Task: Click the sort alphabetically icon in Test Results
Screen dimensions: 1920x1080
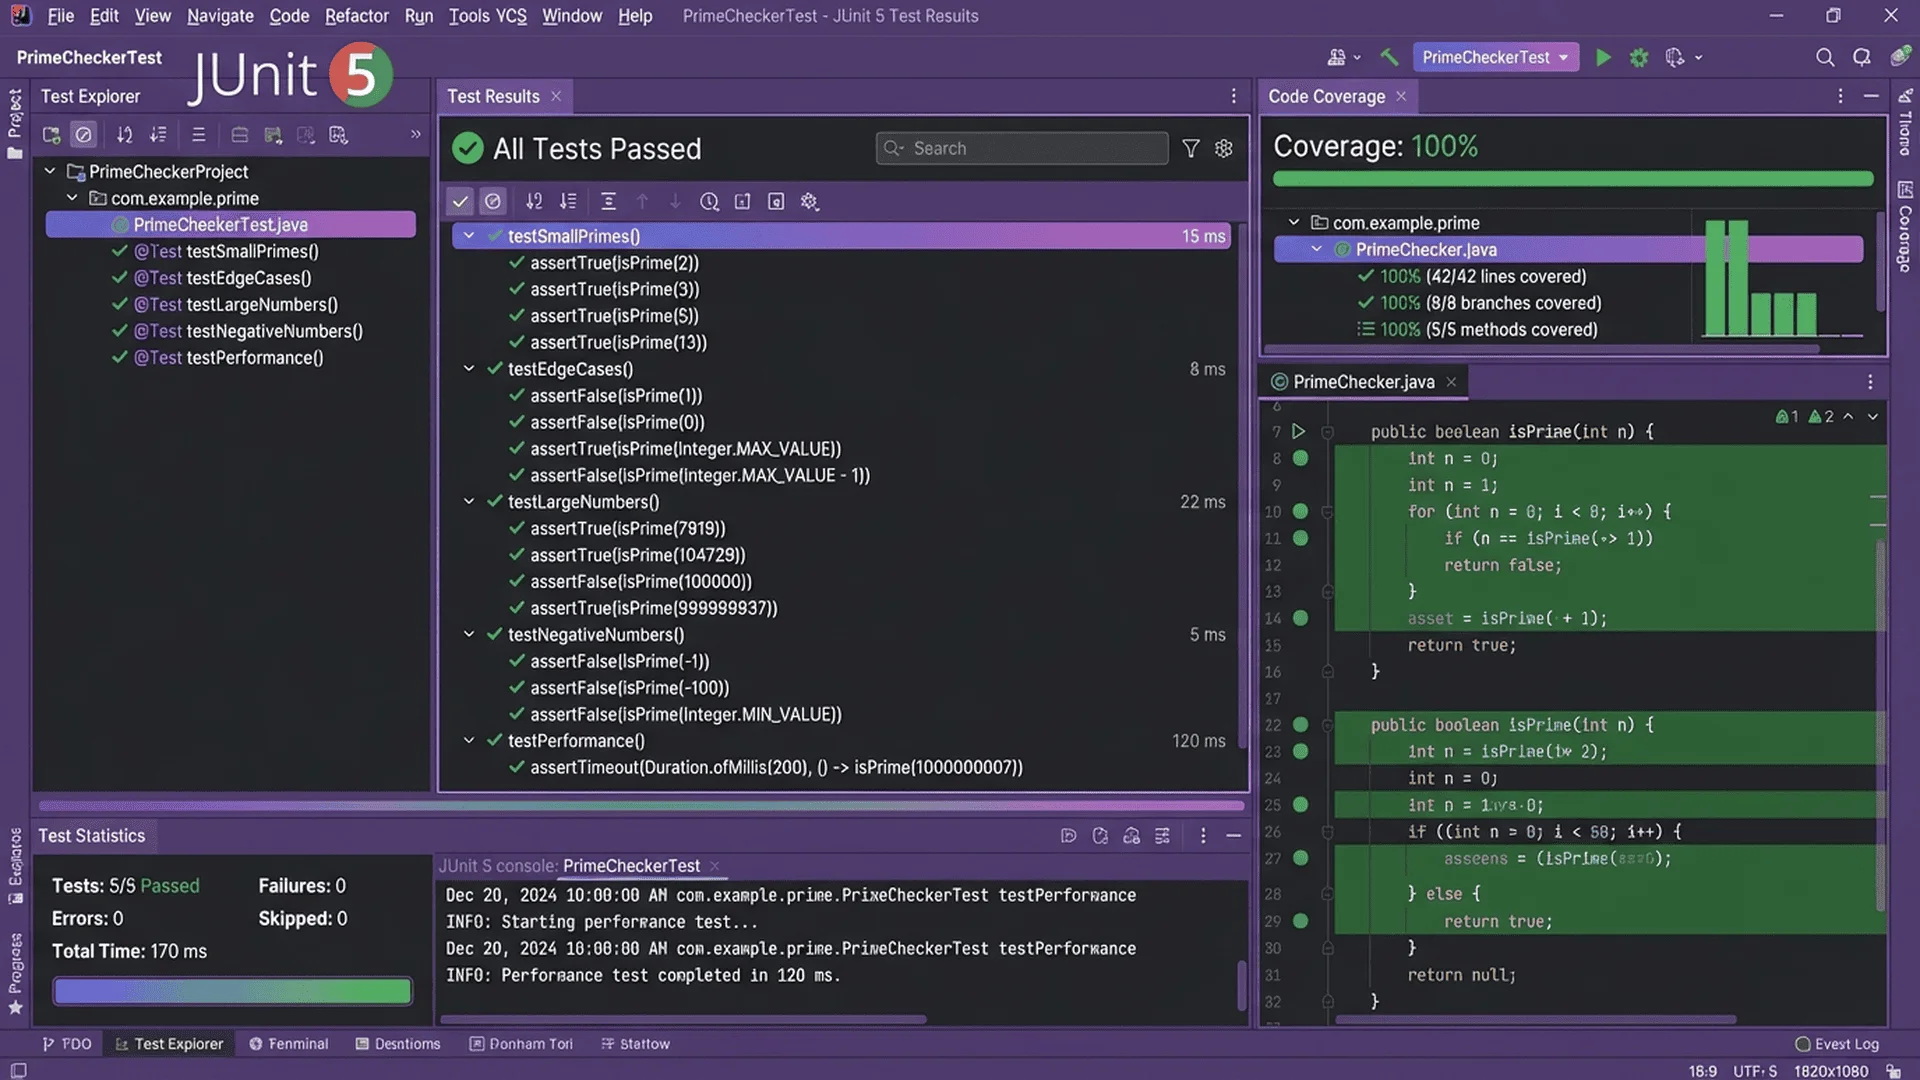Action: [534, 202]
